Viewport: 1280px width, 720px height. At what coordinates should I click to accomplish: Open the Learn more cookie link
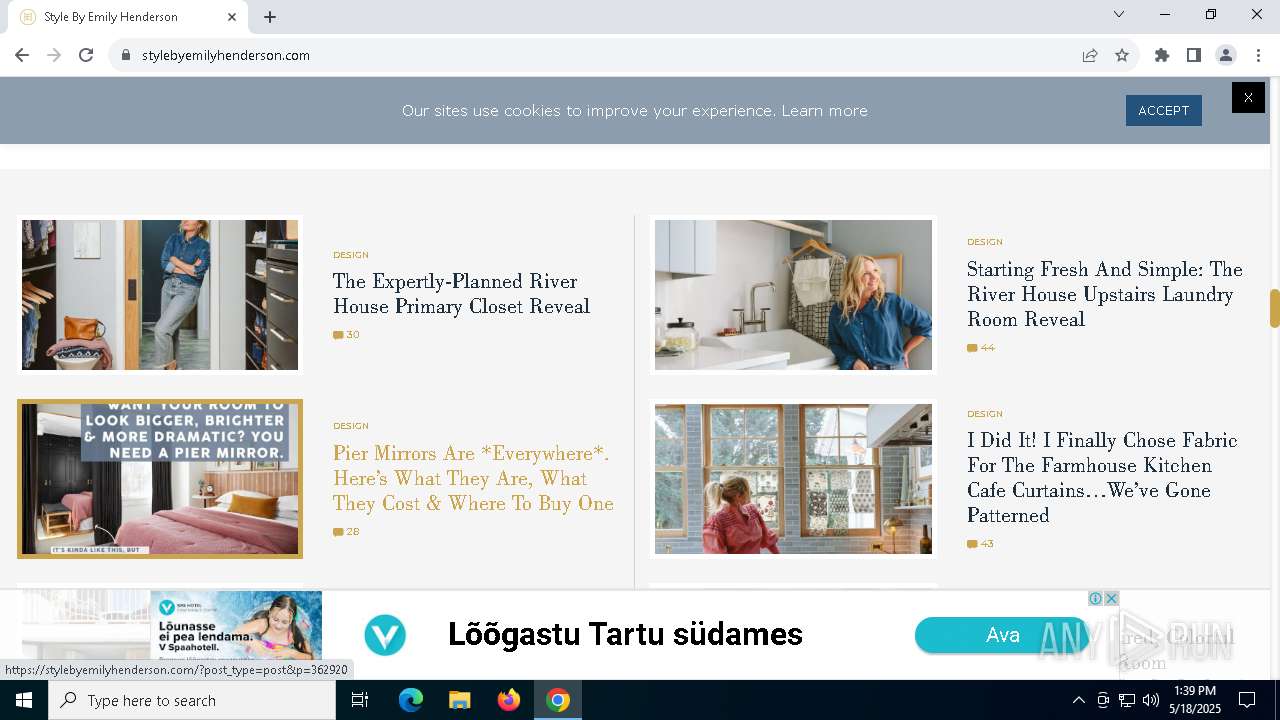[x=824, y=111]
